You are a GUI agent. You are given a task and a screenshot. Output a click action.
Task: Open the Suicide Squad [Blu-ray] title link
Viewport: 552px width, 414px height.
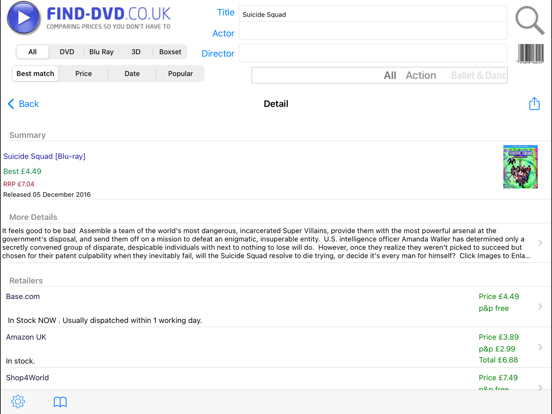tap(44, 156)
